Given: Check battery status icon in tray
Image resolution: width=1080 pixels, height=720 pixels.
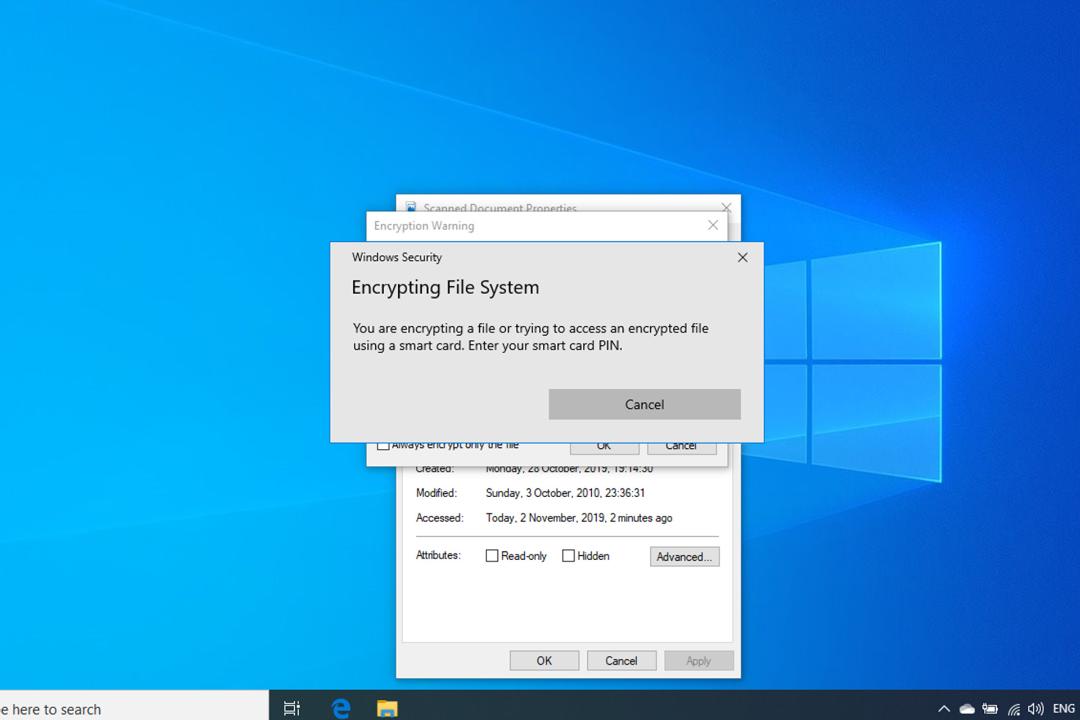Looking at the screenshot, I should click(990, 708).
